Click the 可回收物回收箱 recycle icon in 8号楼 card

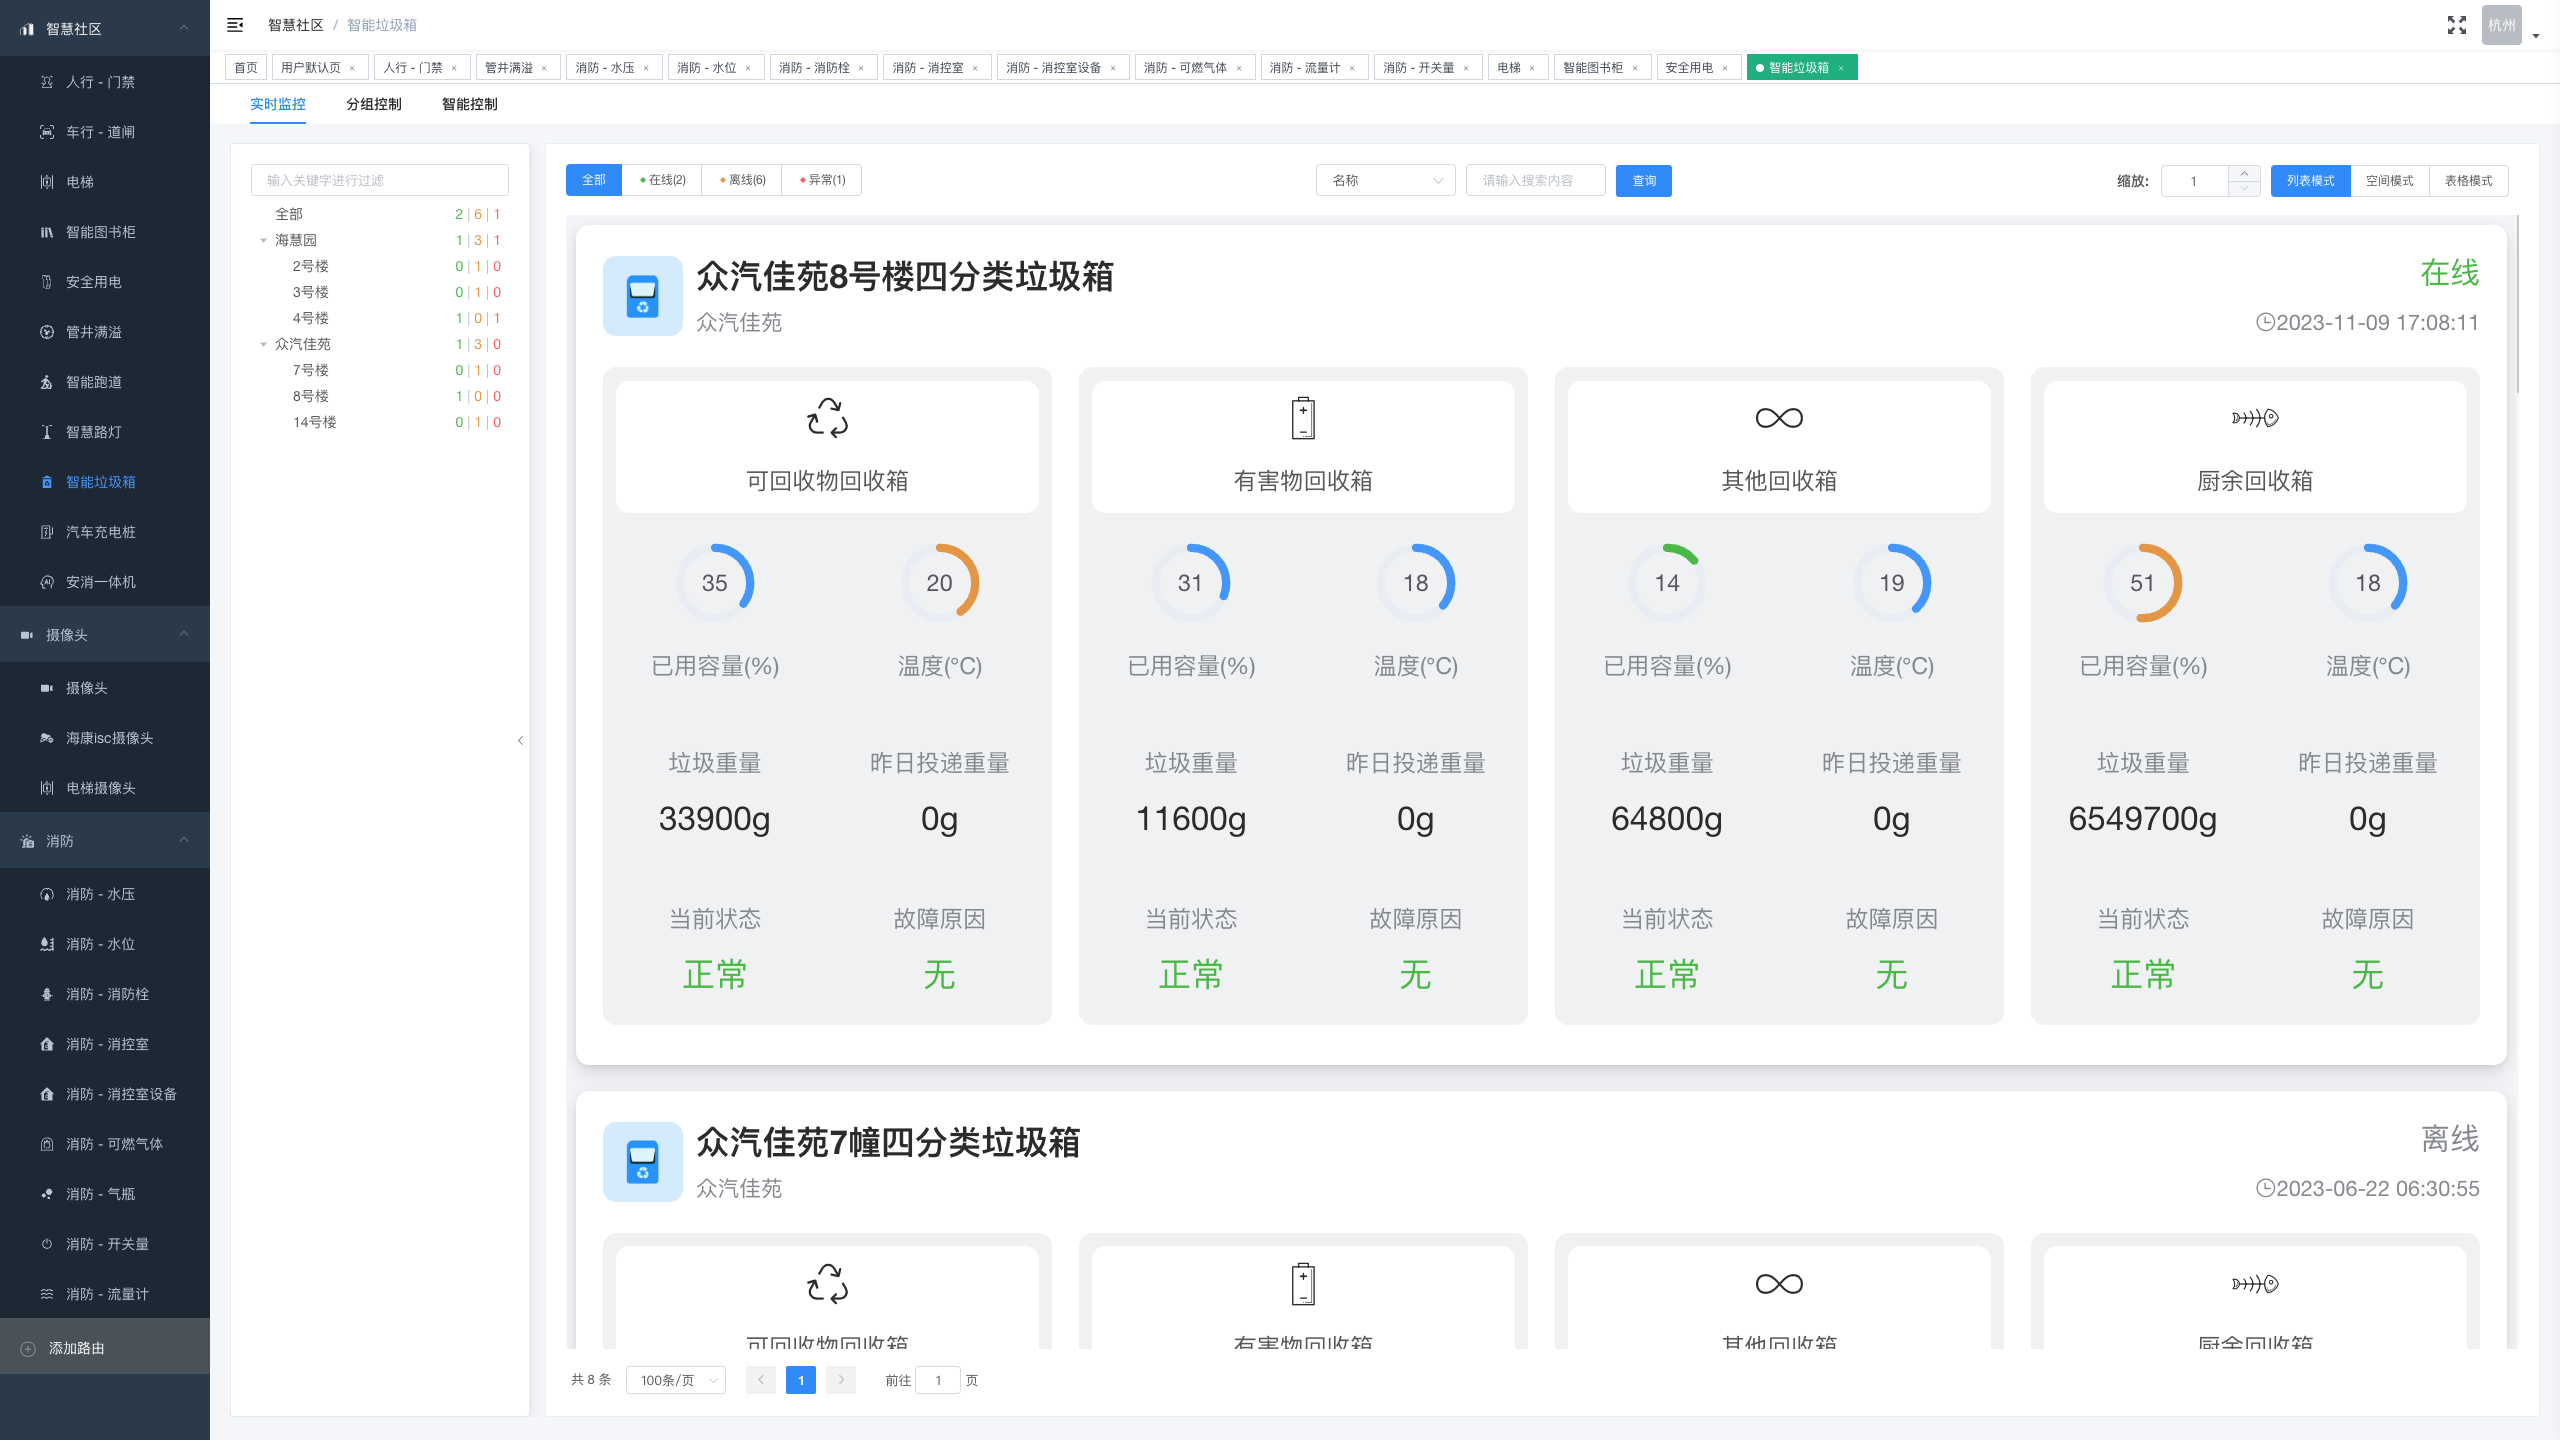(x=828, y=418)
